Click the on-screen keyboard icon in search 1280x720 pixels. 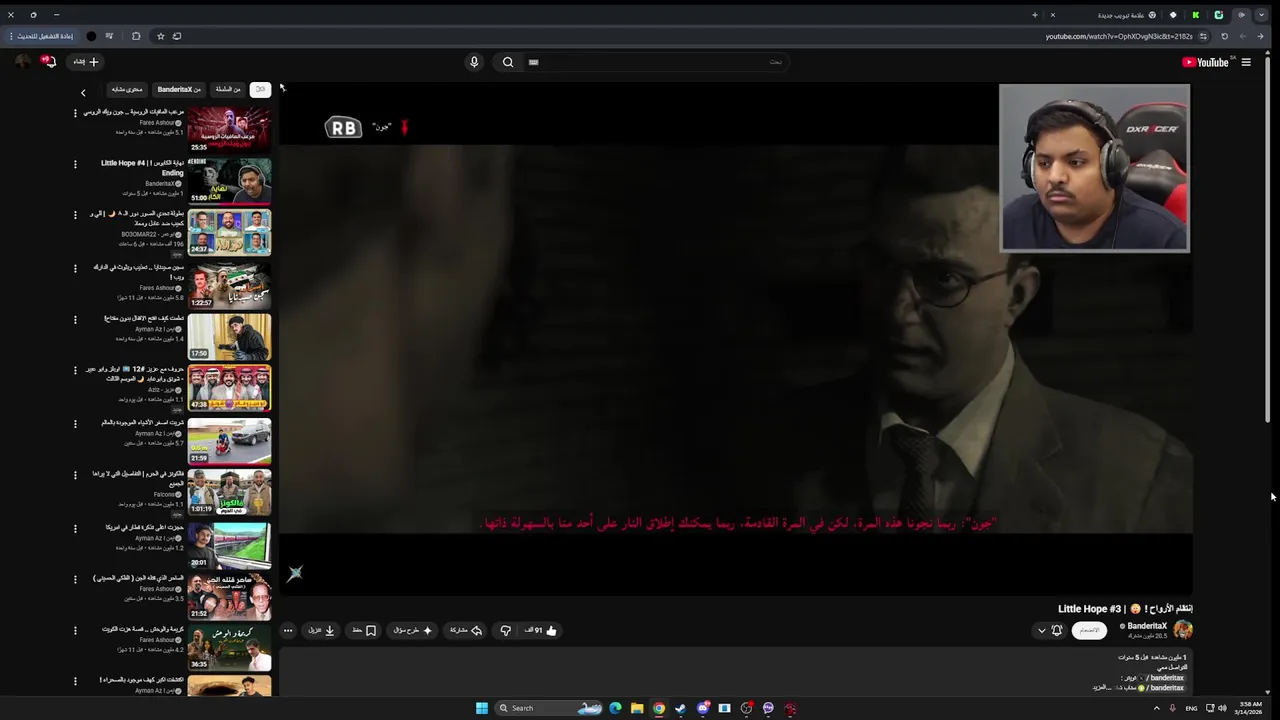point(534,62)
